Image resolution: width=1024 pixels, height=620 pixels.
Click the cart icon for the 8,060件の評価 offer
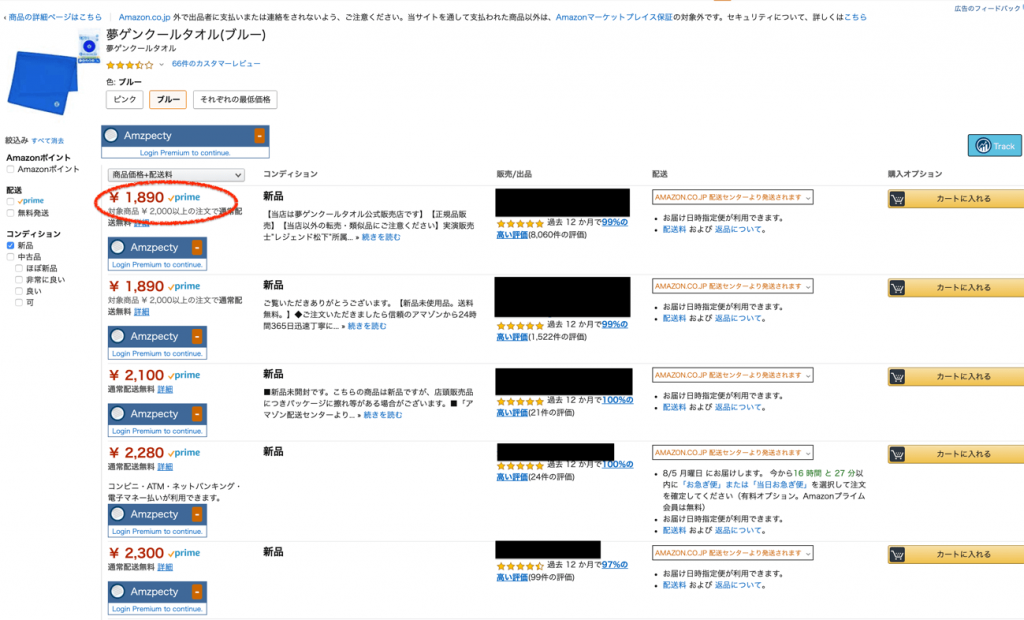click(898, 199)
